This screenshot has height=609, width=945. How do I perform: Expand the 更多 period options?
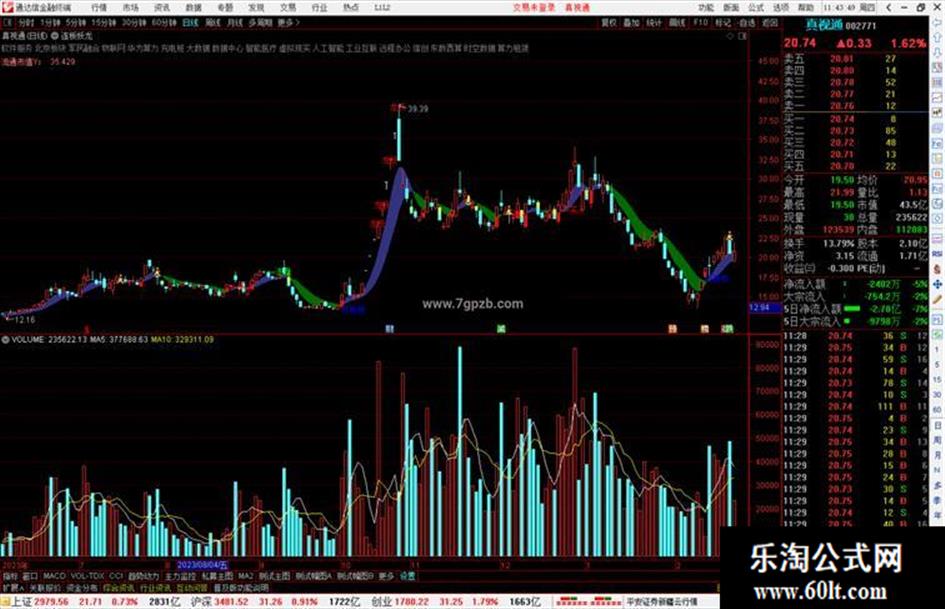point(288,22)
